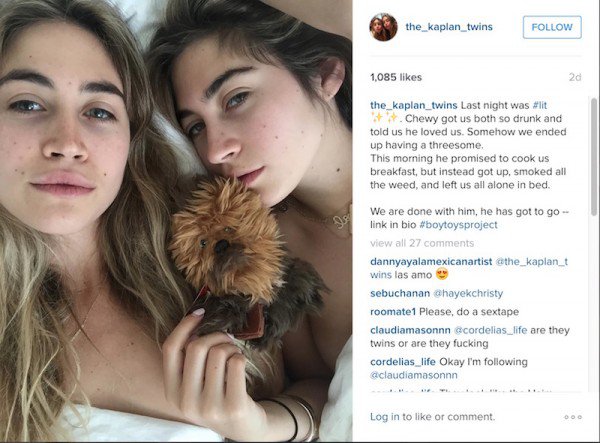Click the caption's the_kaplan_twins username
Viewport: 600px width, 443px height.
414,105
